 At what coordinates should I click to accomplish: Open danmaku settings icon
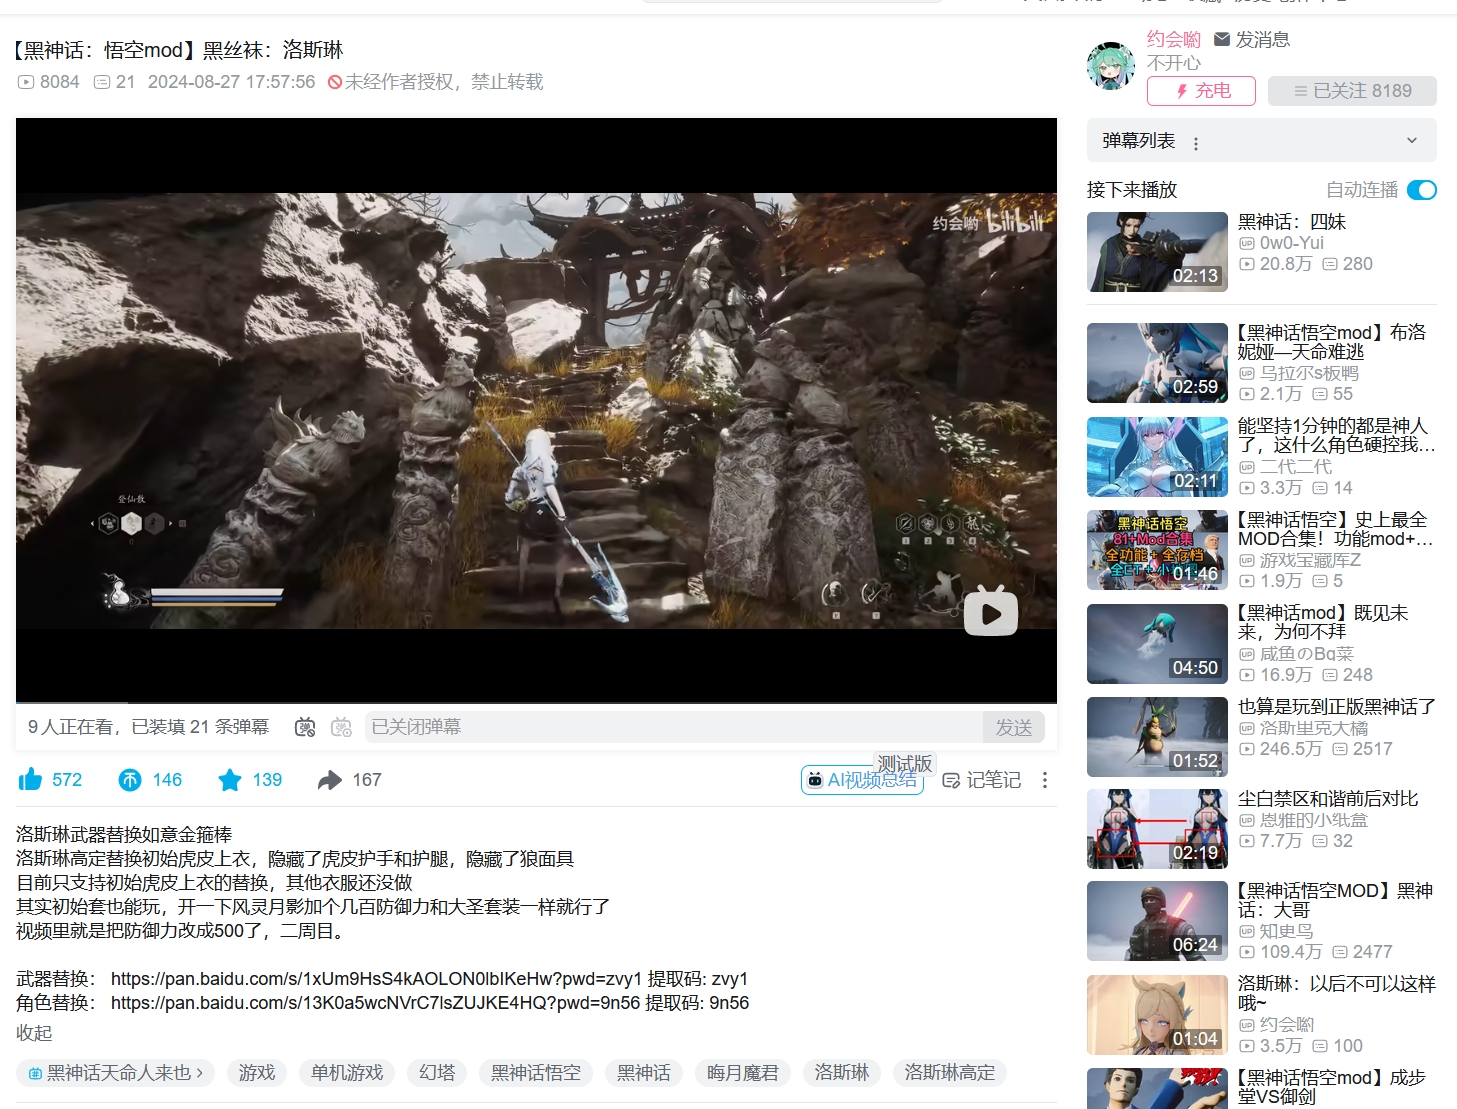pyautogui.click(x=341, y=727)
